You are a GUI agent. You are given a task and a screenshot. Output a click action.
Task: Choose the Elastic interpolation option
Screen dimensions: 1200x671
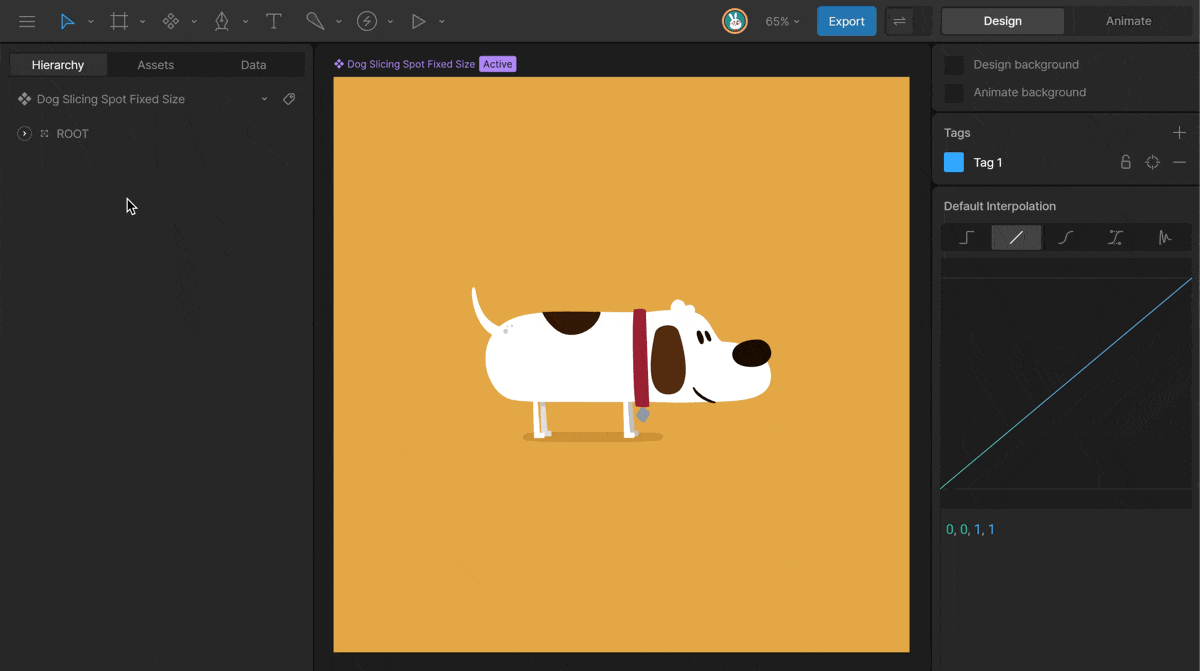(x=1165, y=237)
